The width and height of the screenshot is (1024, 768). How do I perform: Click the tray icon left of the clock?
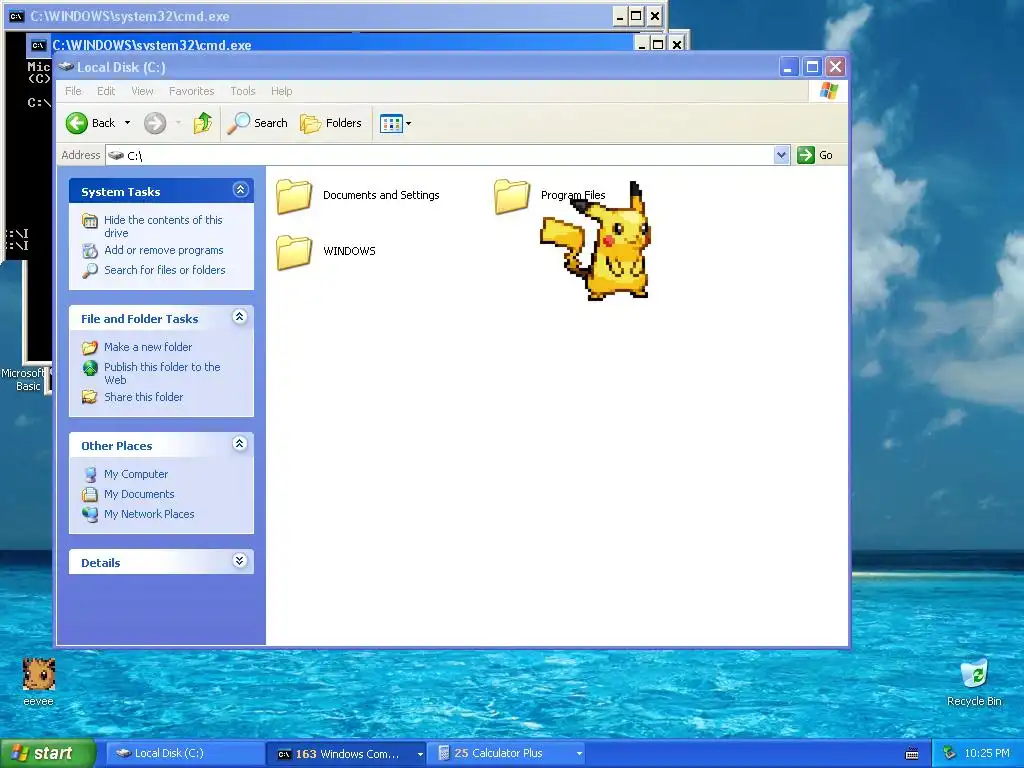coord(949,753)
